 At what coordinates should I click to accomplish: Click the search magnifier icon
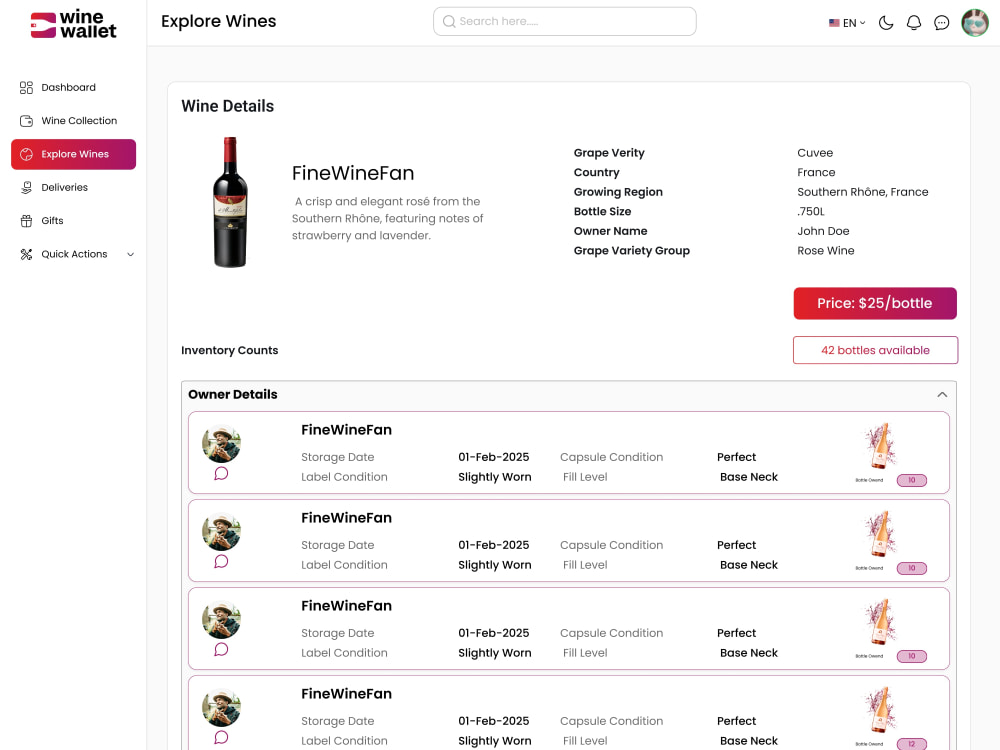point(449,22)
